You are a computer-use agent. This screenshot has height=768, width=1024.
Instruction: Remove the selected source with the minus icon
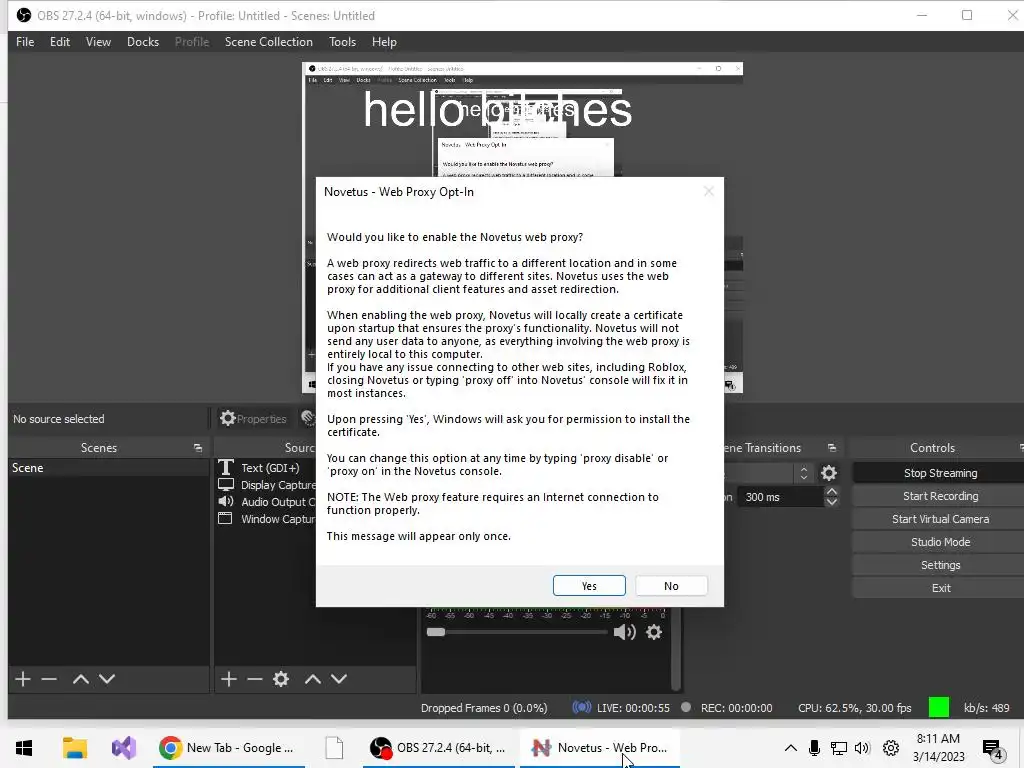point(255,679)
